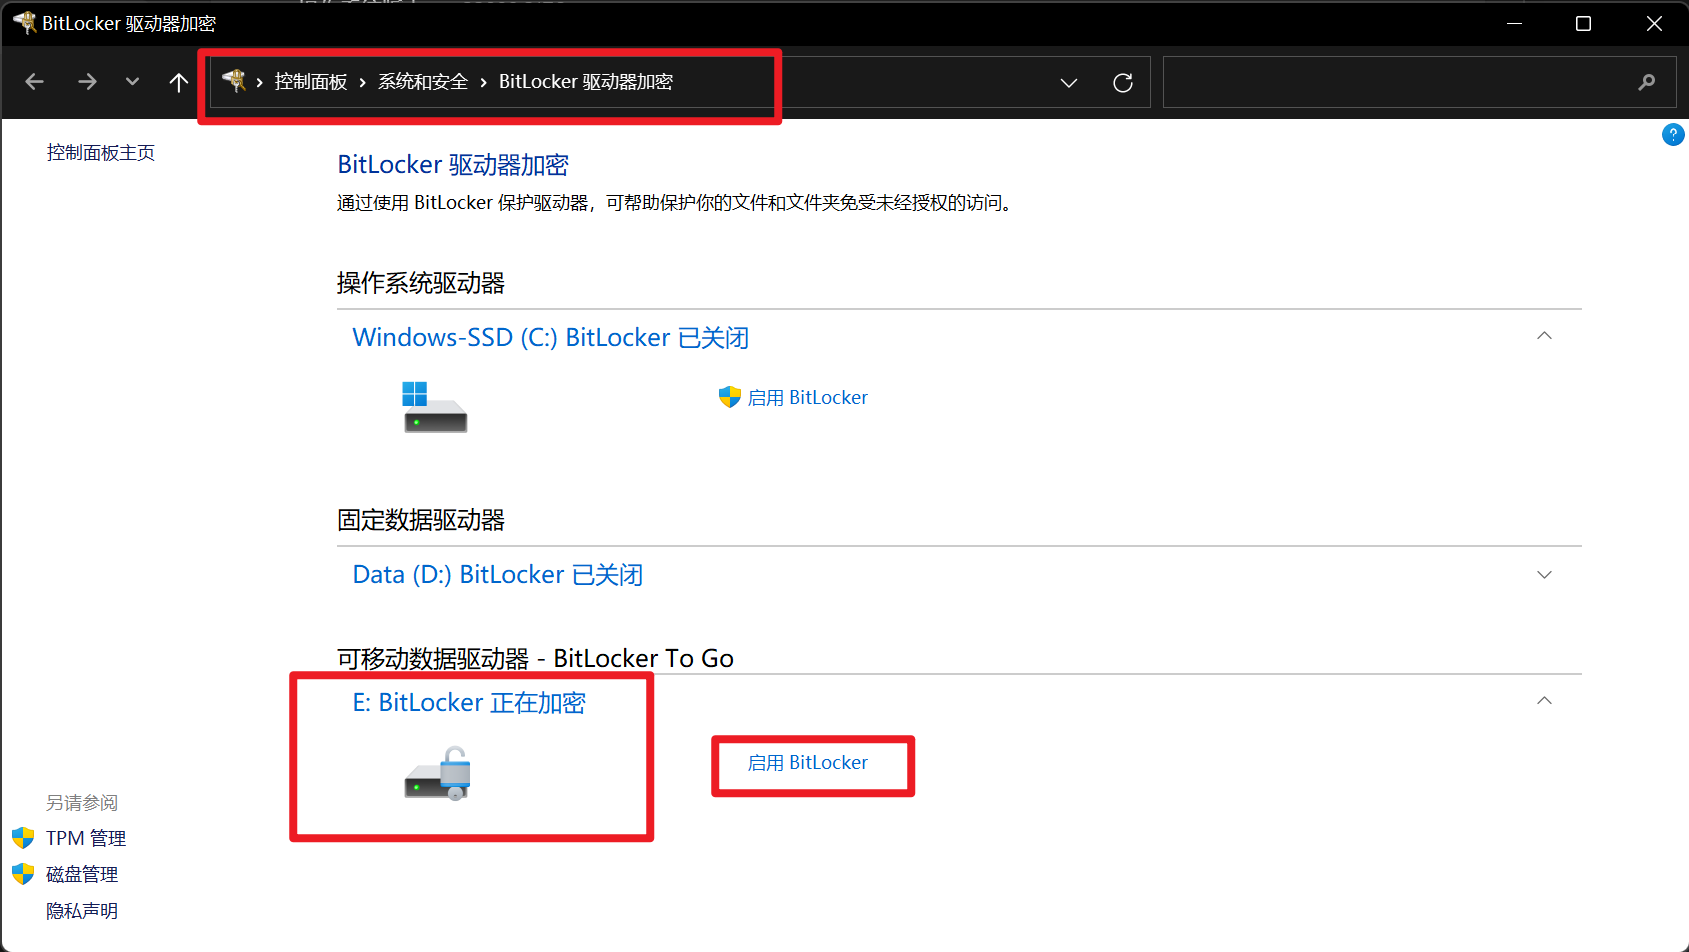Enable BitLocker for C: drive
This screenshot has width=1689, height=952.
(808, 398)
